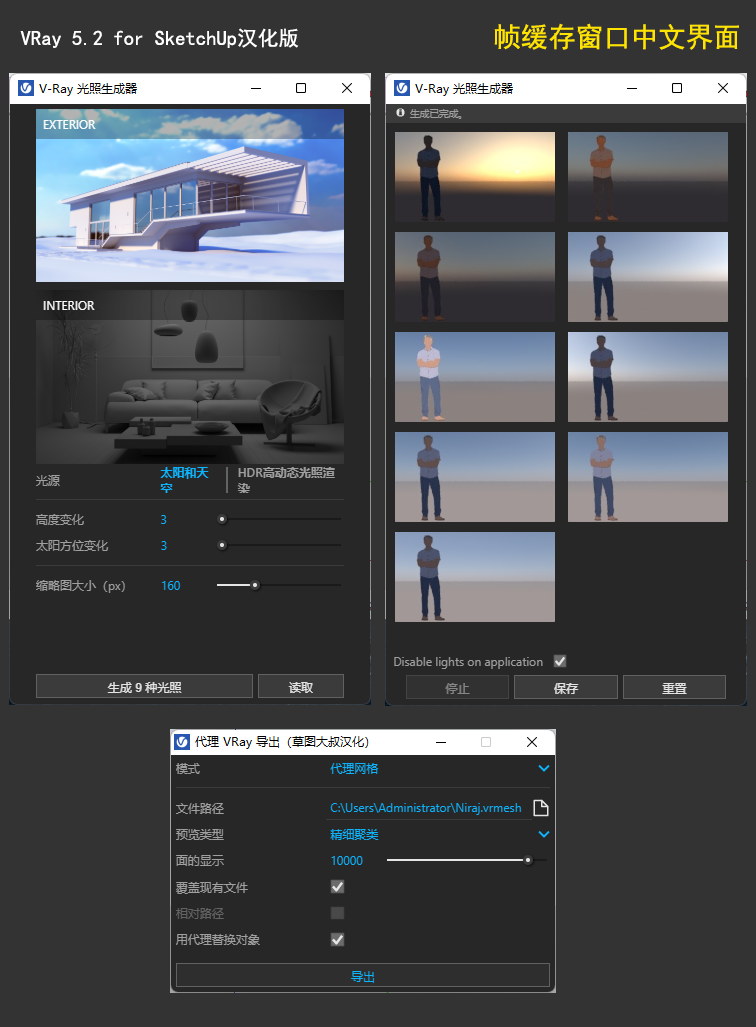The height and width of the screenshot is (1027, 756).
Task: Open file browse icon next to file path
Action: point(540,808)
